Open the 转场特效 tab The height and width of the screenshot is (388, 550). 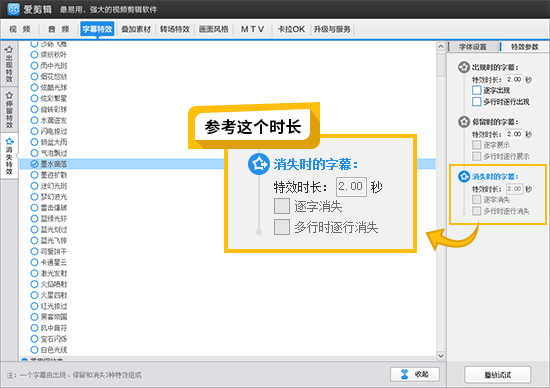pyautogui.click(x=175, y=29)
